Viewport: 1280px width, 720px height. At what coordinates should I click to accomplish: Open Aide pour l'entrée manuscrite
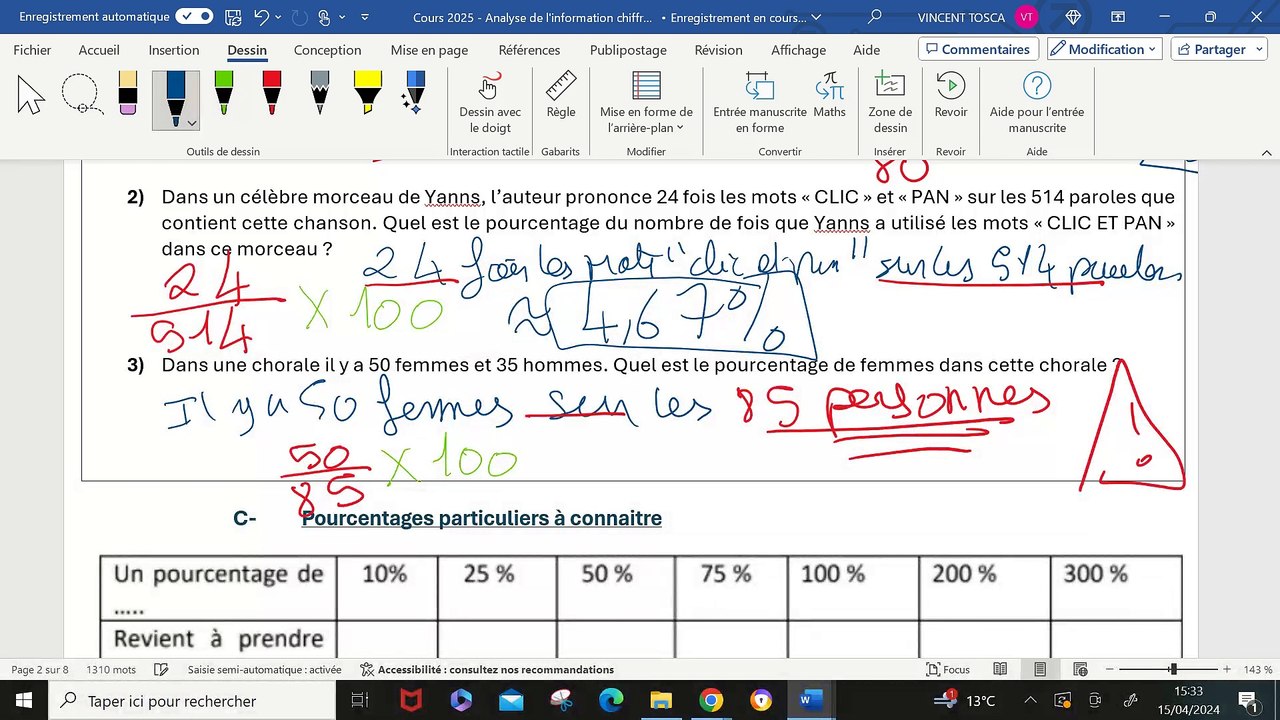point(1037,103)
